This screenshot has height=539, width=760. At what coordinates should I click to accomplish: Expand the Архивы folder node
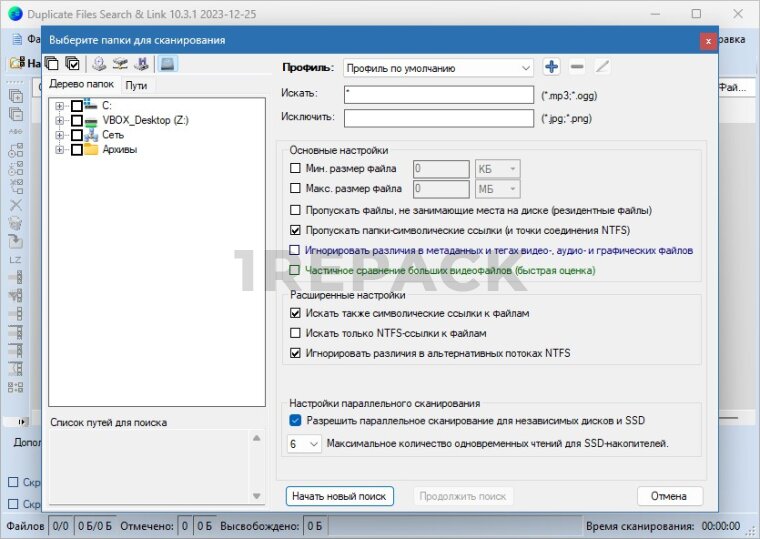coord(60,150)
